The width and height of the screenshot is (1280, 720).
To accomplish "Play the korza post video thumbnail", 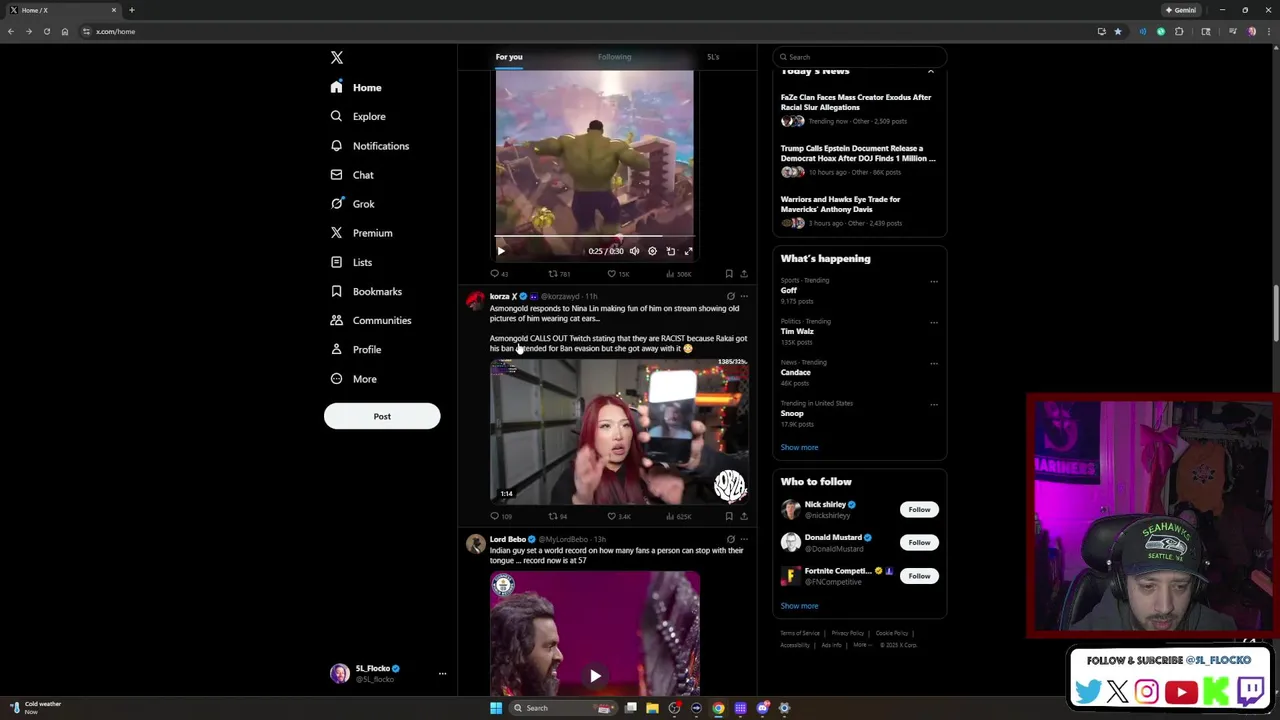I will click(619, 431).
